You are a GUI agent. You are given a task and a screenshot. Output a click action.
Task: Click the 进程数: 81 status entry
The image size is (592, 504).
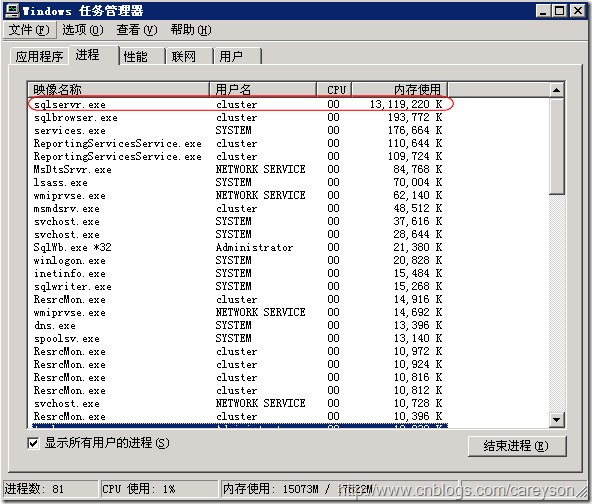(50, 489)
